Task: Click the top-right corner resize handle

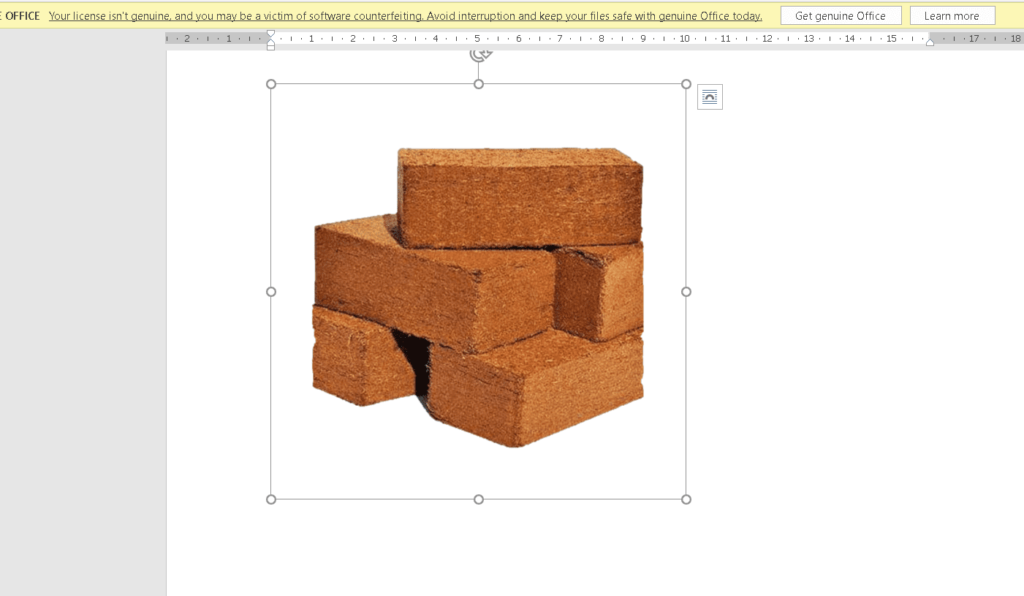Action: coord(686,84)
